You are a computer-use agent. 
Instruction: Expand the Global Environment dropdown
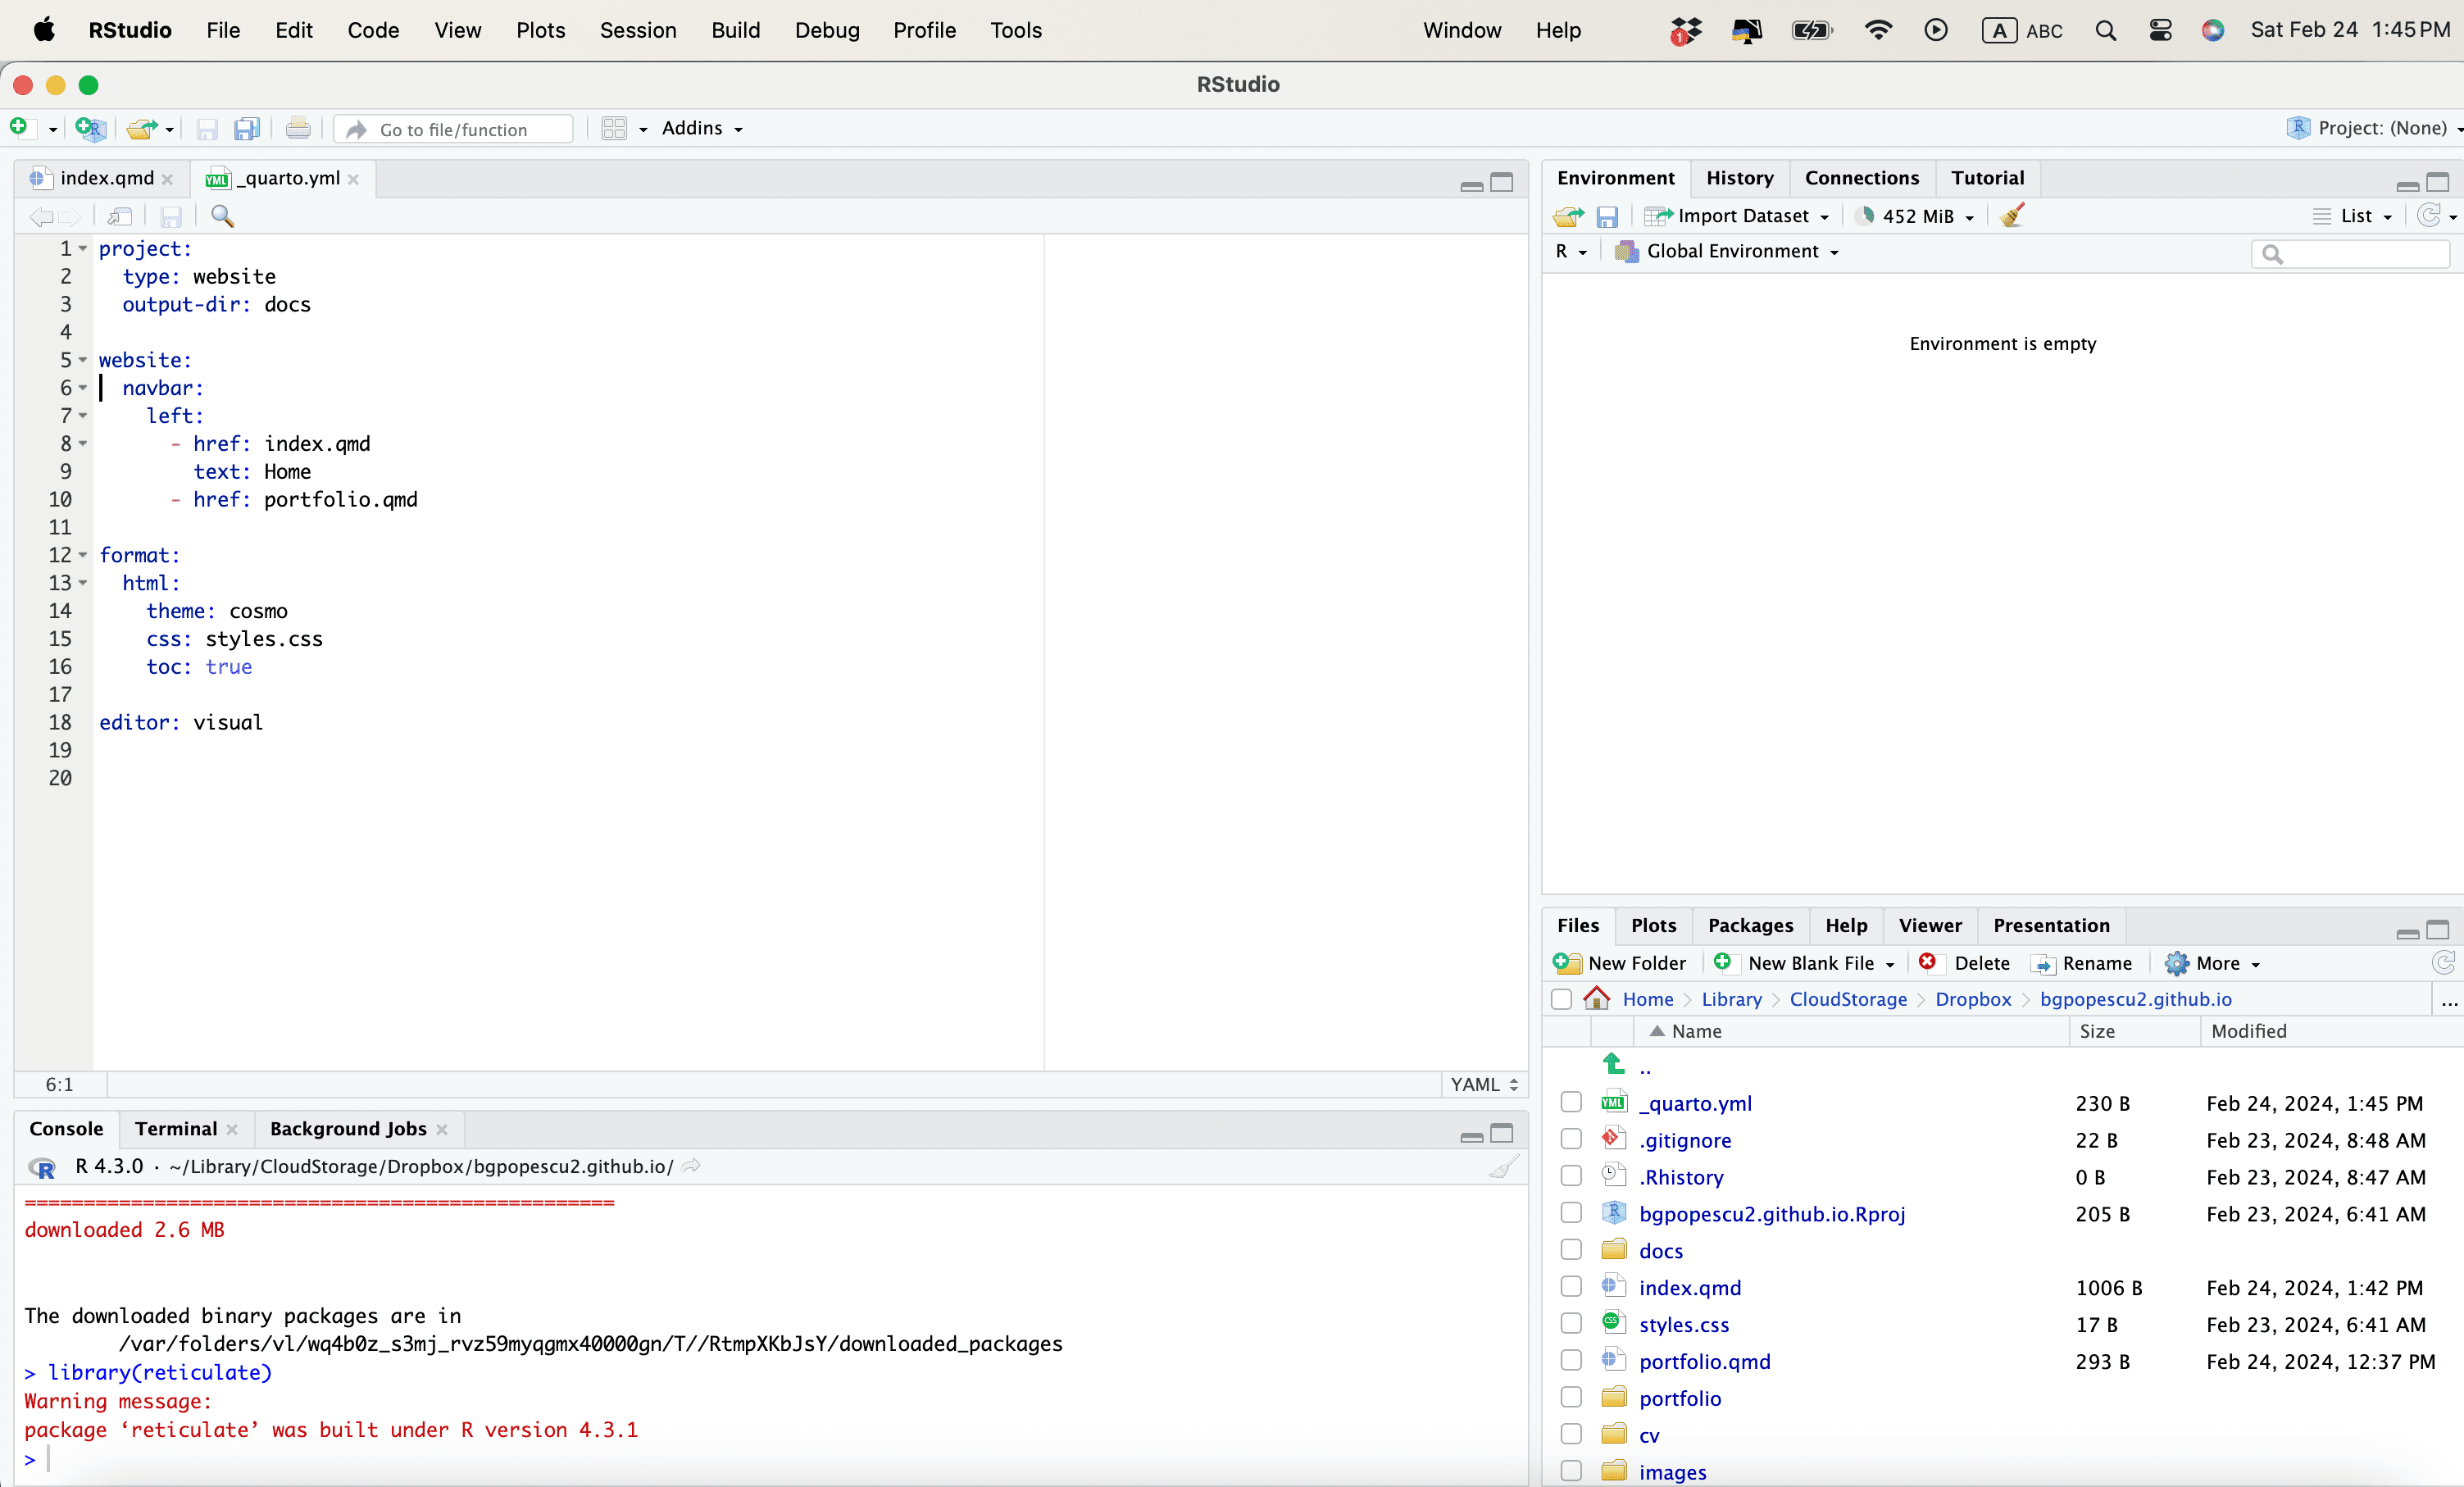coord(1730,251)
